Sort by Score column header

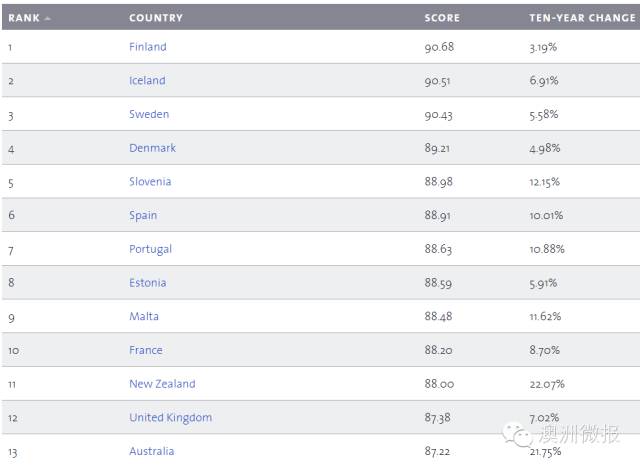click(443, 18)
